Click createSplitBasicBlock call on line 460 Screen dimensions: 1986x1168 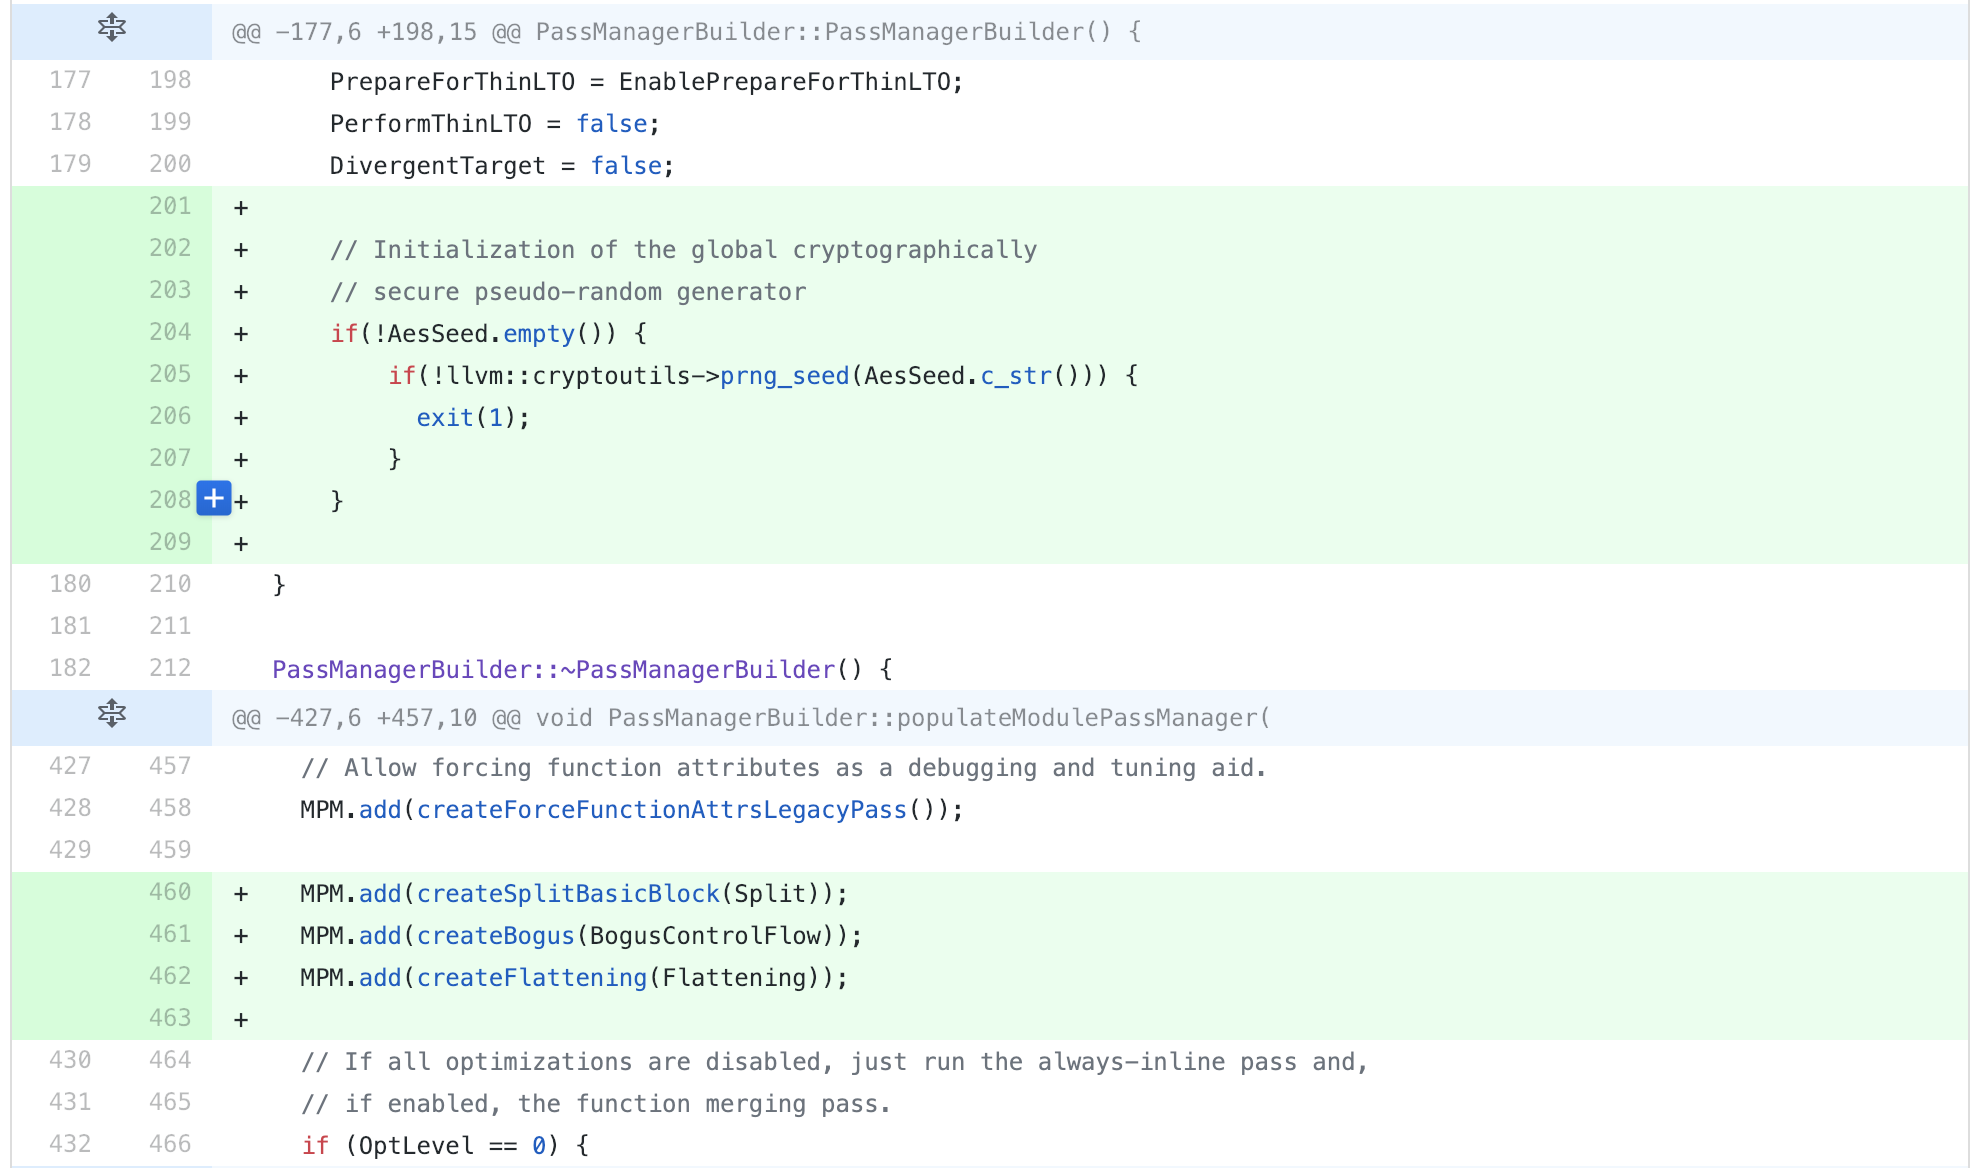coord(568,894)
